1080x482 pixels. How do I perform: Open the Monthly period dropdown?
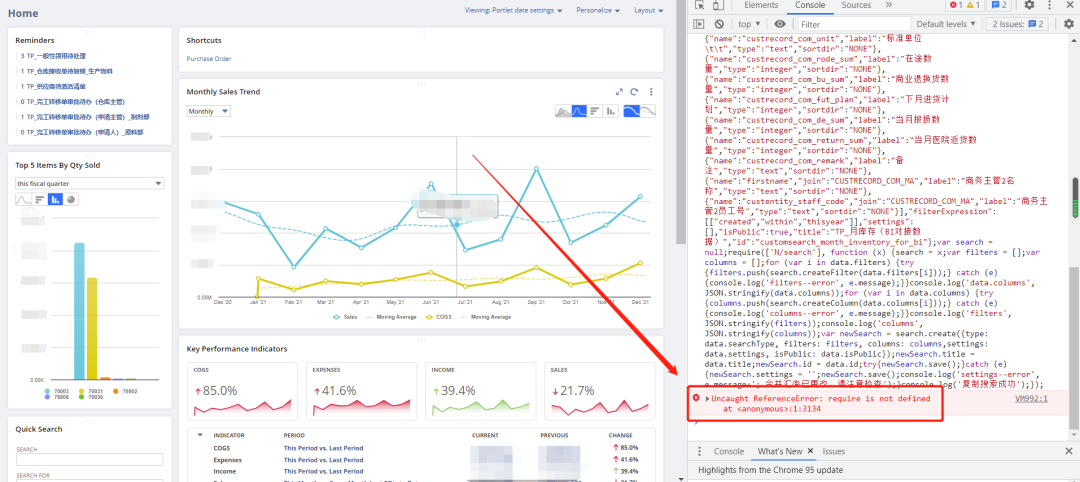209,111
